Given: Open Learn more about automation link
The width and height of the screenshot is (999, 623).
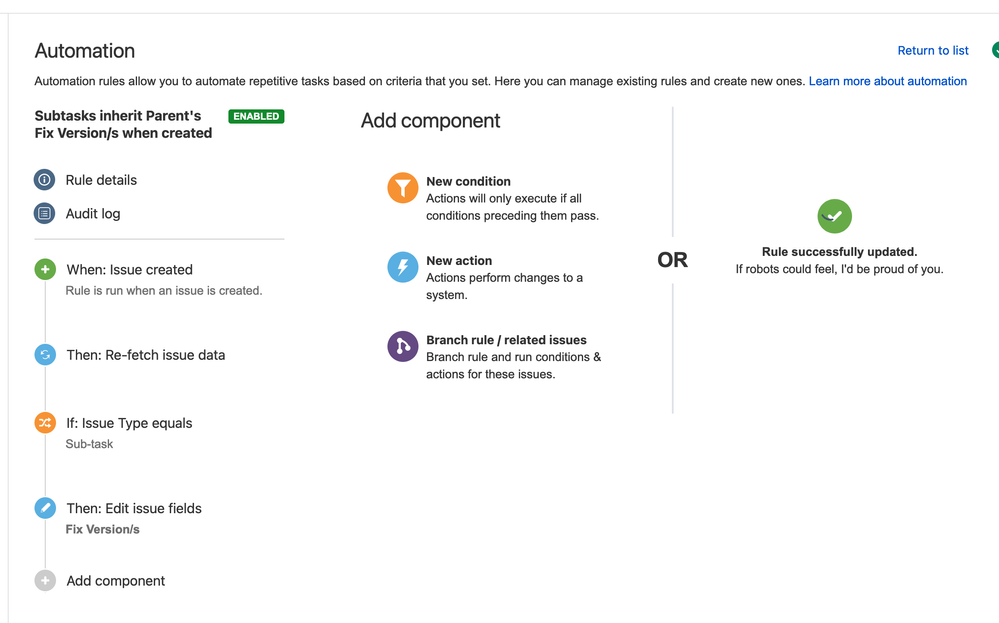Looking at the screenshot, I should 888,81.
